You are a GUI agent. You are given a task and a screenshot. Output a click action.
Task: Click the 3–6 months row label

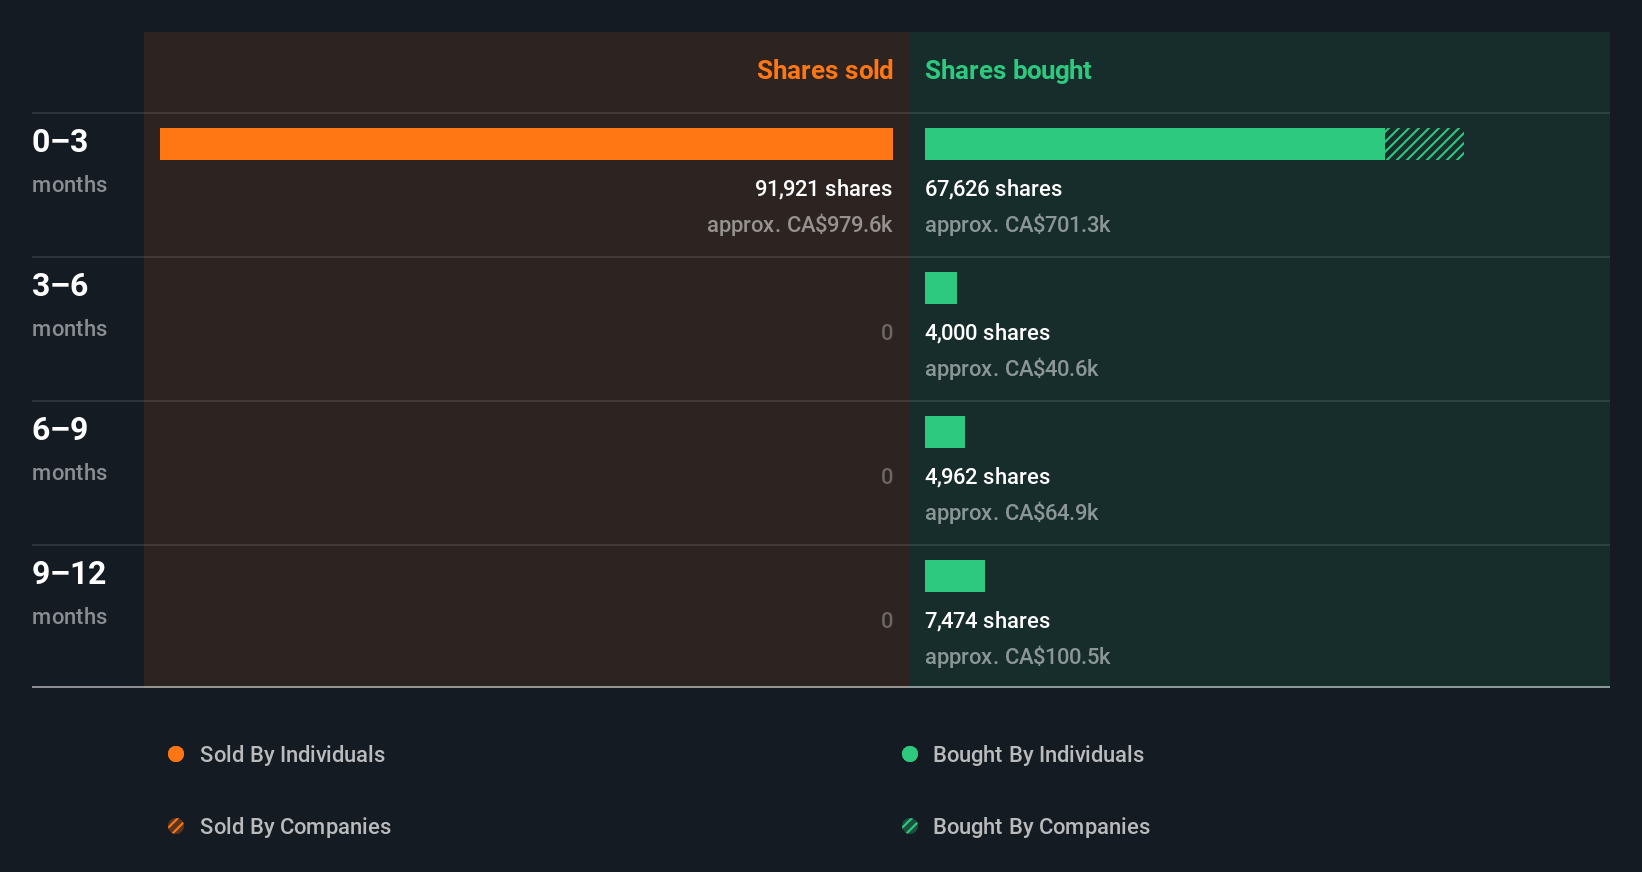(x=69, y=305)
